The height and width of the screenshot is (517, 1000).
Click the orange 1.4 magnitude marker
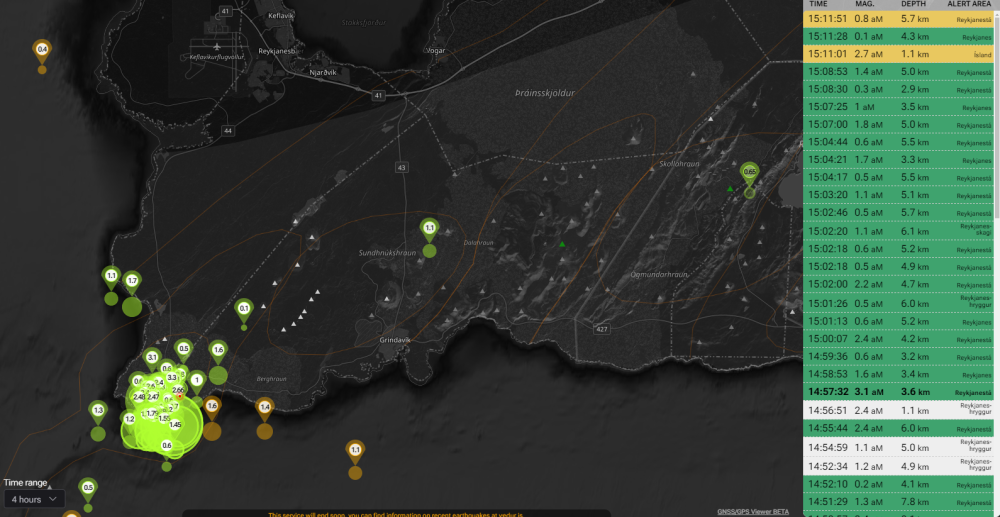pyautogui.click(x=264, y=407)
